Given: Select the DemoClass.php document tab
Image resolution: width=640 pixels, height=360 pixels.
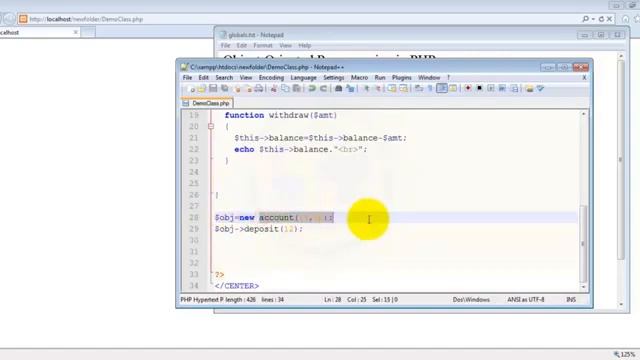Looking at the screenshot, I should (x=207, y=103).
